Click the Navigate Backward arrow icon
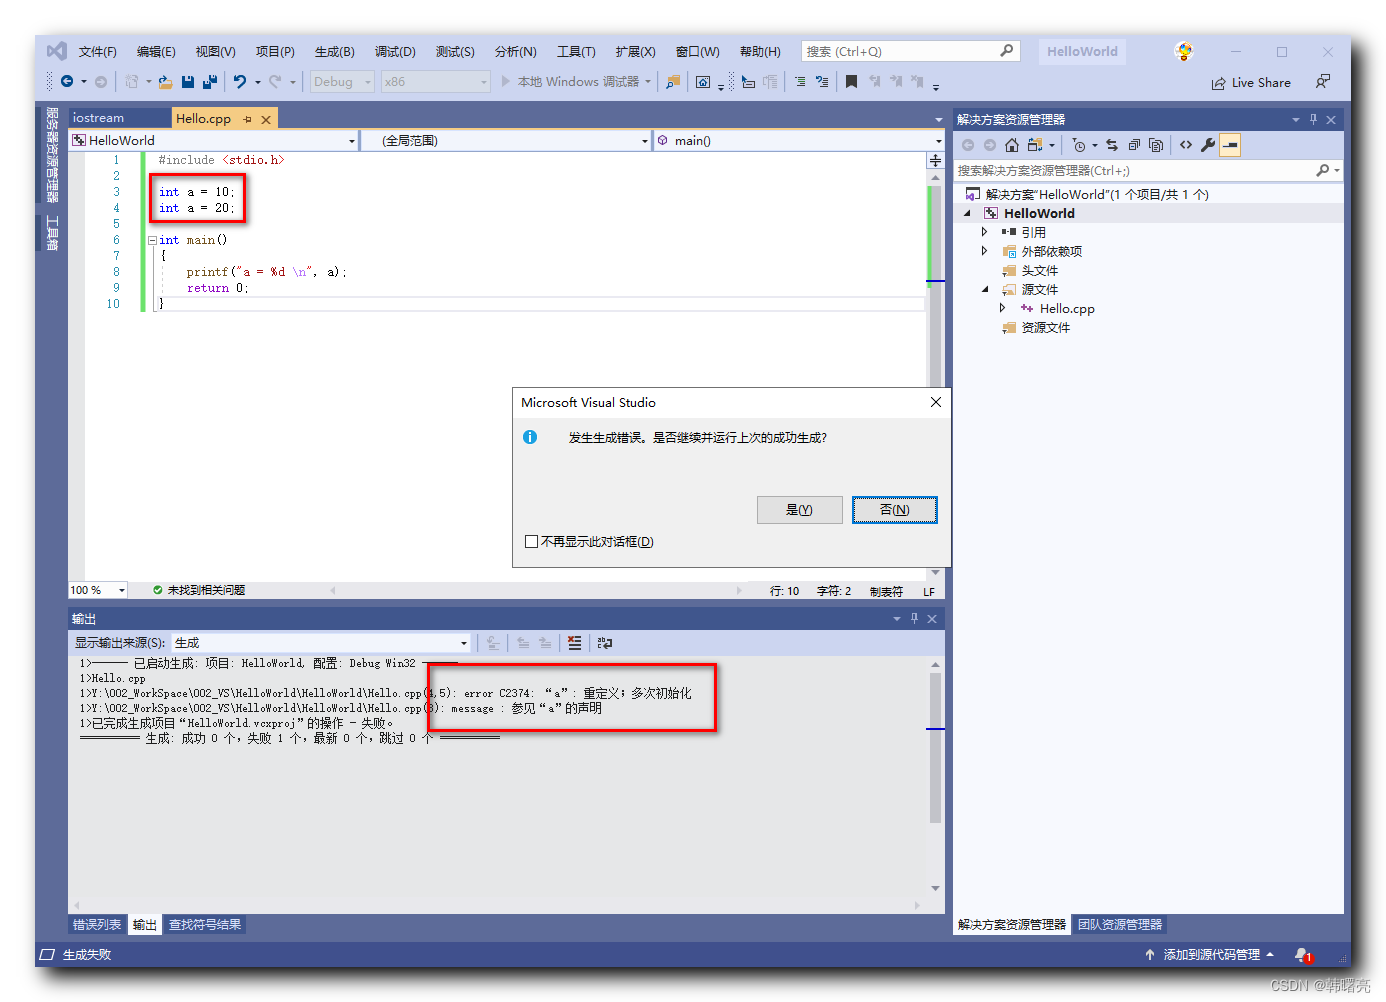Viewport: 1386px width, 1002px height. point(67,82)
